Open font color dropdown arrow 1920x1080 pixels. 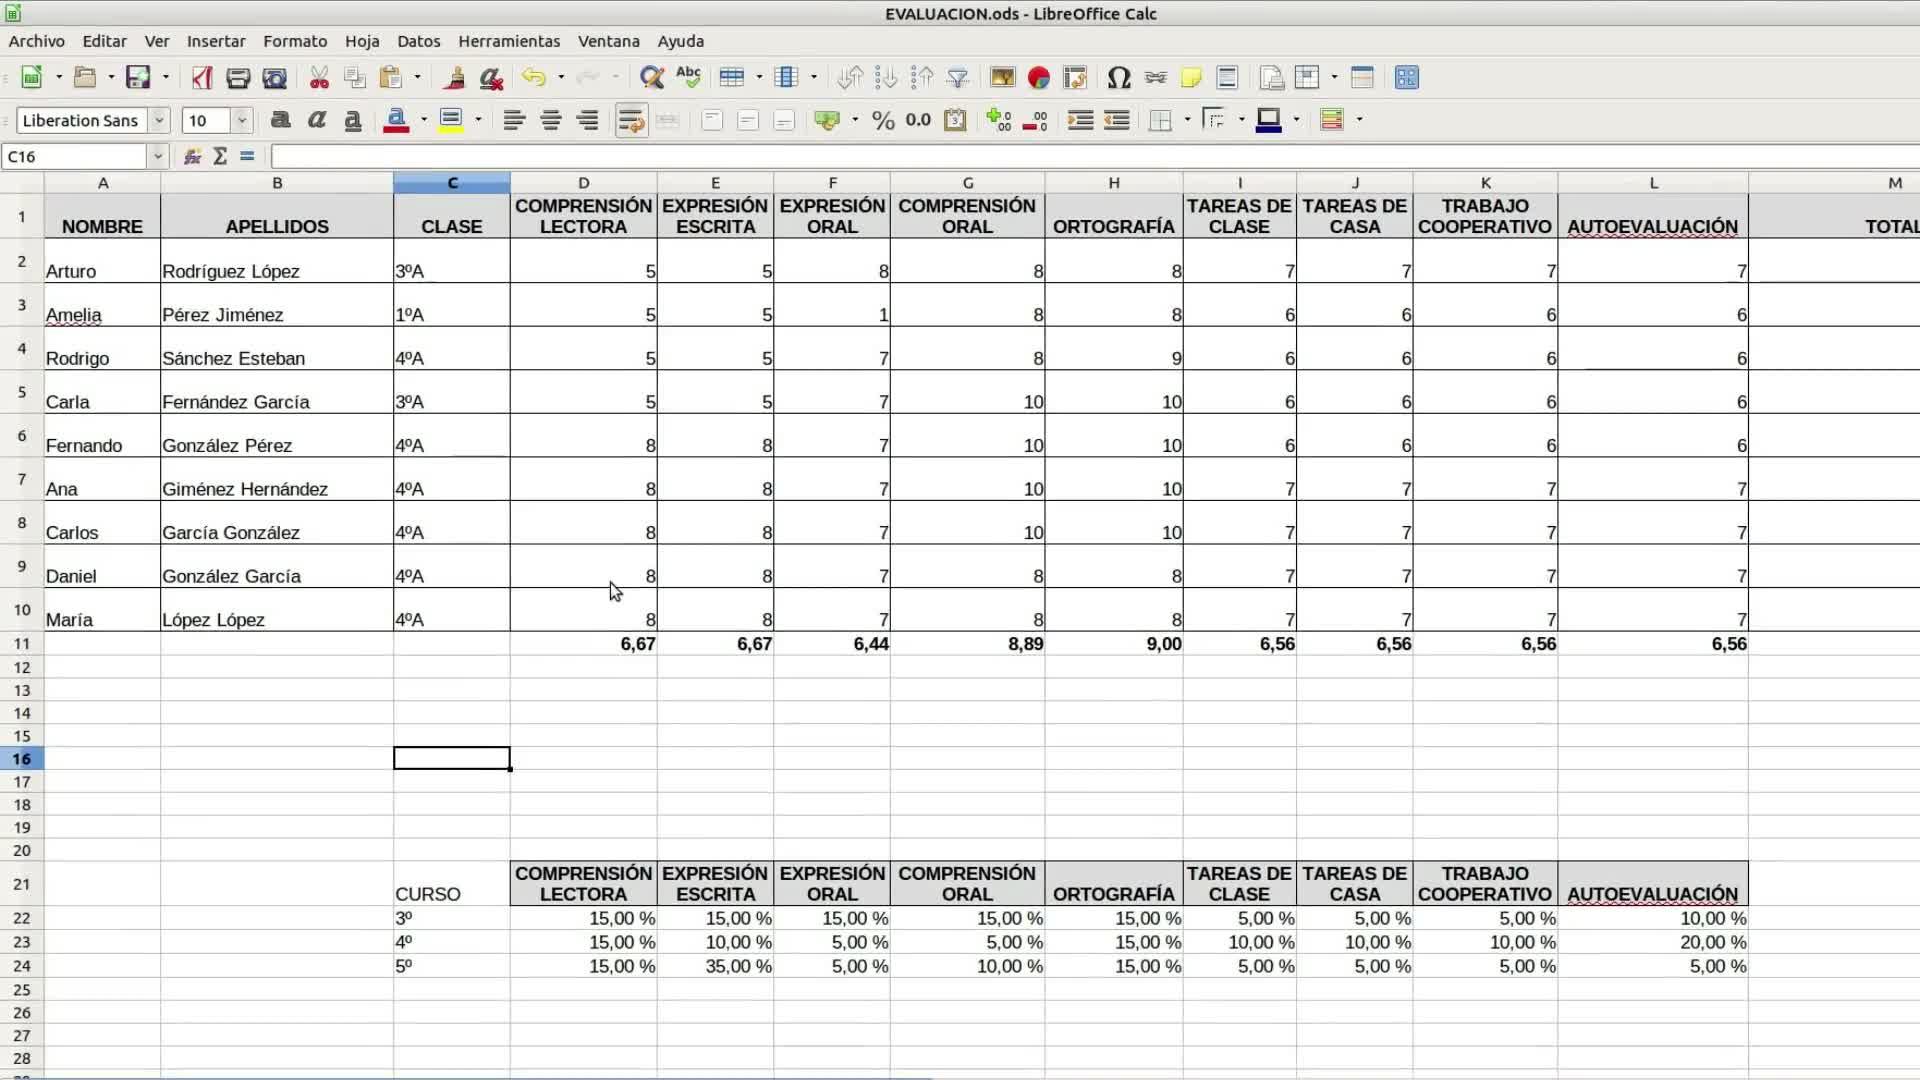424,121
